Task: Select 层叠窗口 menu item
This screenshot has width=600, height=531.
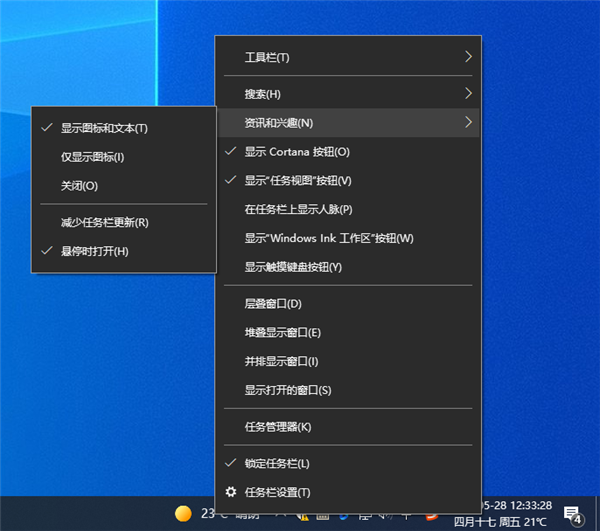Action: tap(273, 304)
